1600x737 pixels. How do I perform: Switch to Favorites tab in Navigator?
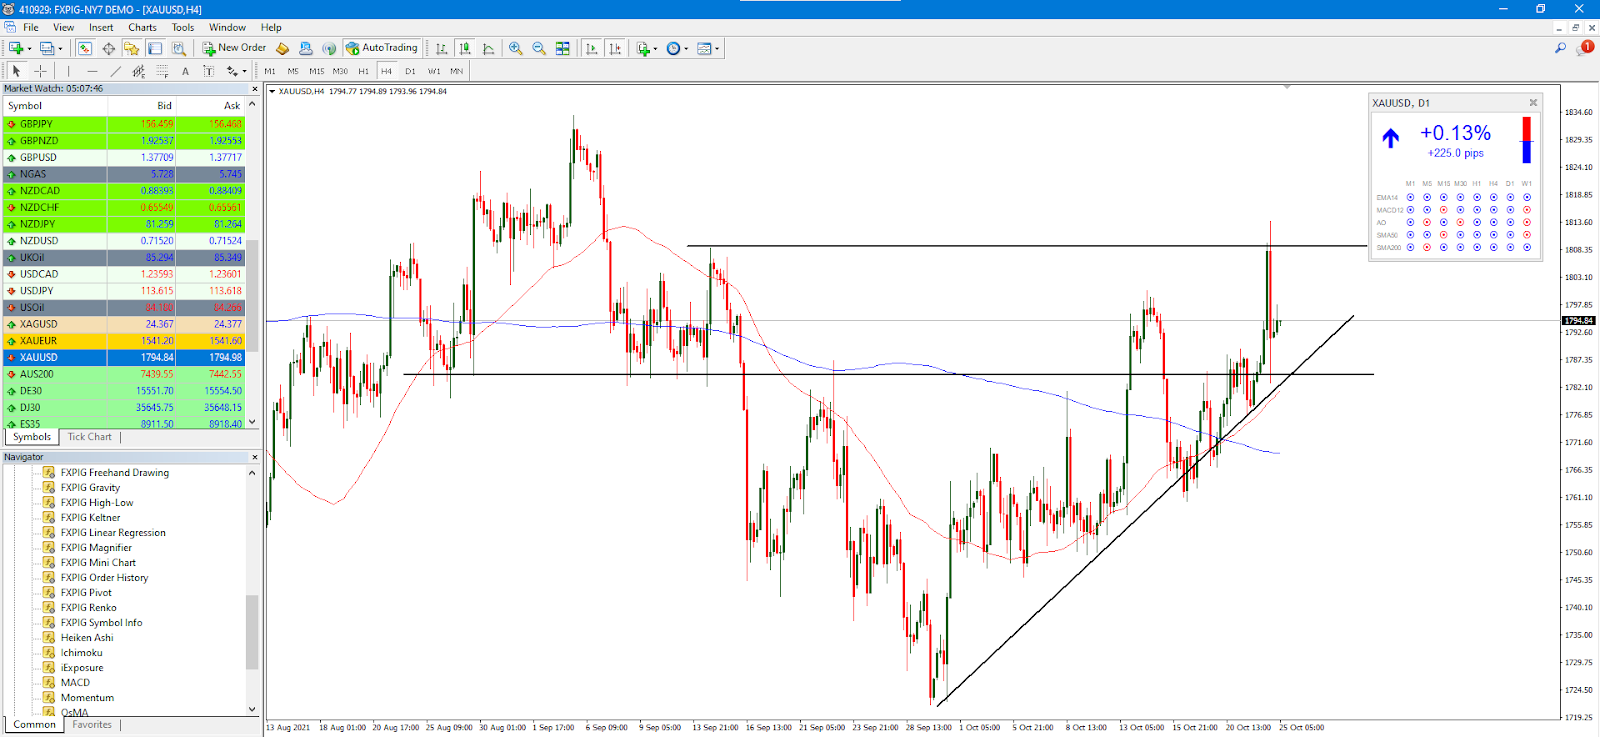click(92, 725)
